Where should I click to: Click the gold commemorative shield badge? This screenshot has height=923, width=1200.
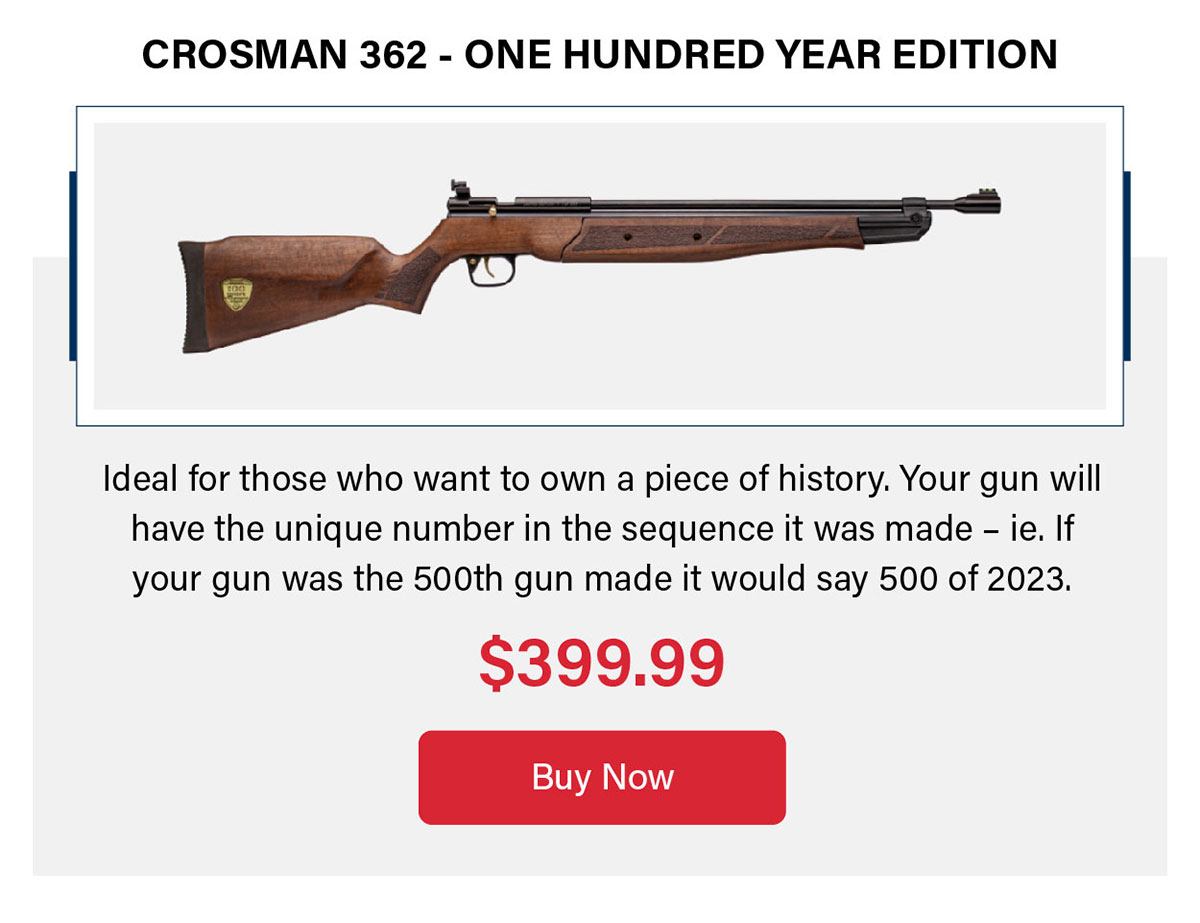pyautogui.click(x=237, y=293)
